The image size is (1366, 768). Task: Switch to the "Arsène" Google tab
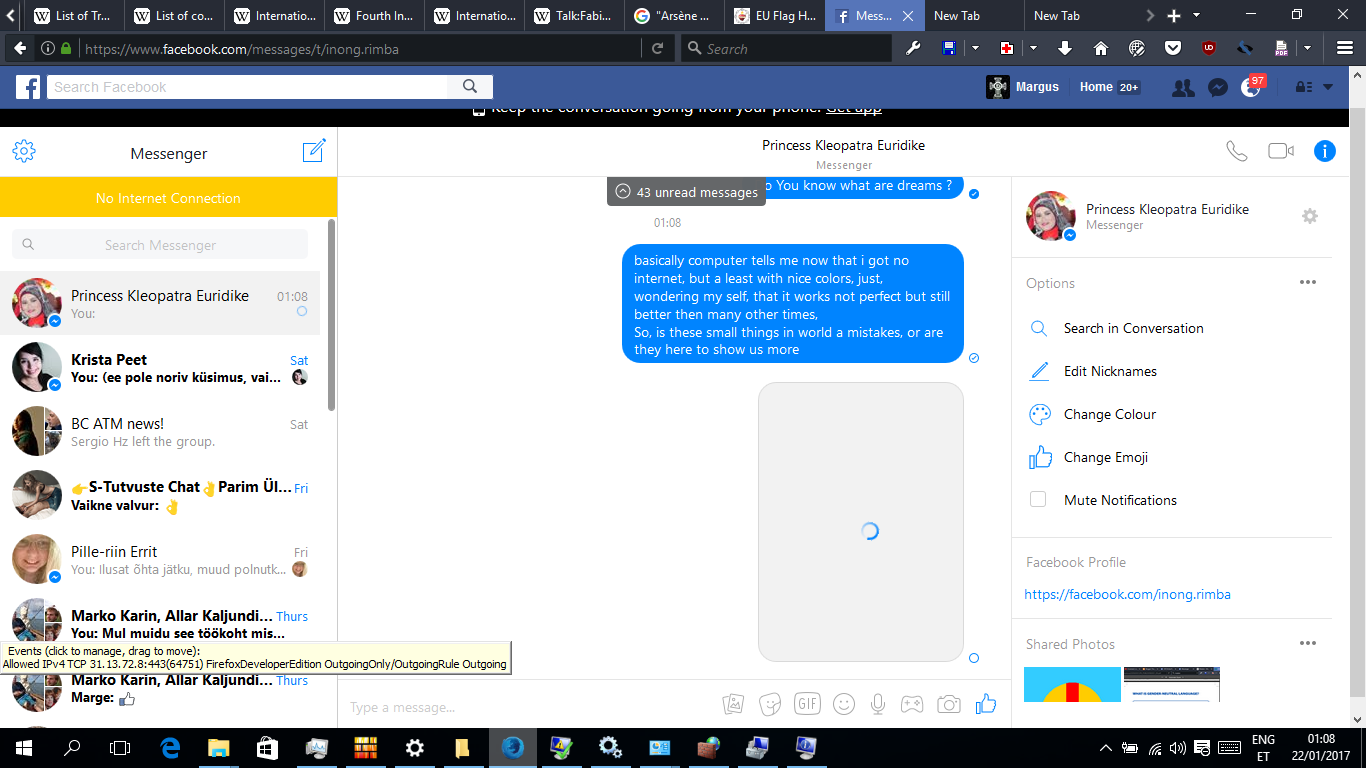click(x=674, y=16)
